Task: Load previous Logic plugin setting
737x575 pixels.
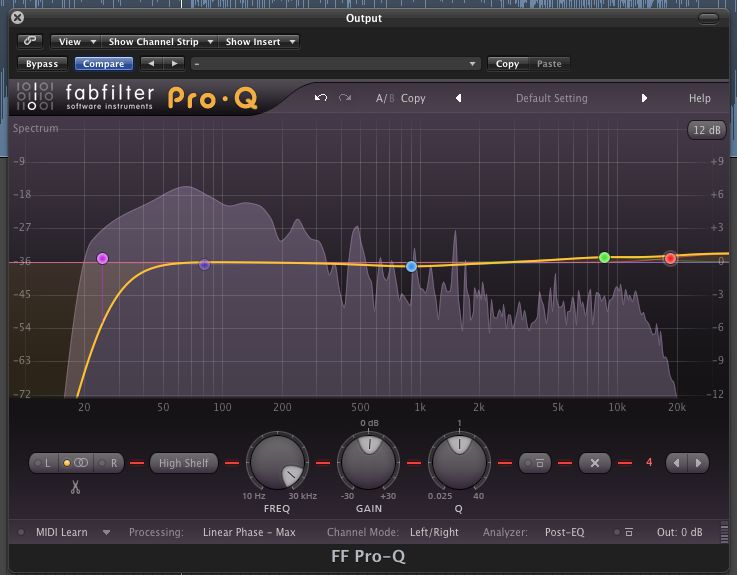Action: (x=151, y=63)
